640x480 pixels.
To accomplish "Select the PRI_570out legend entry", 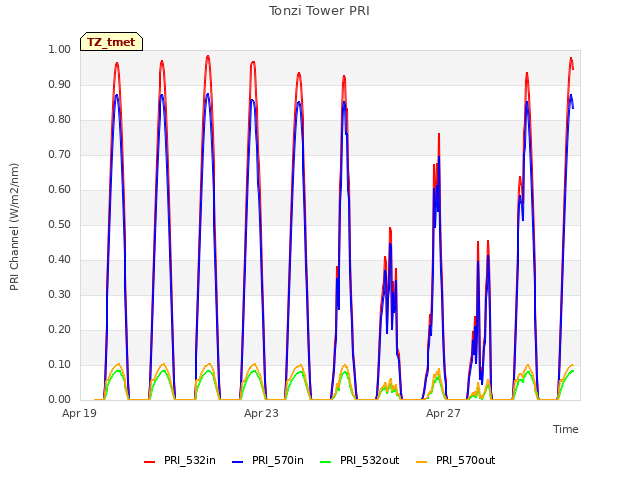I will [455, 460].
